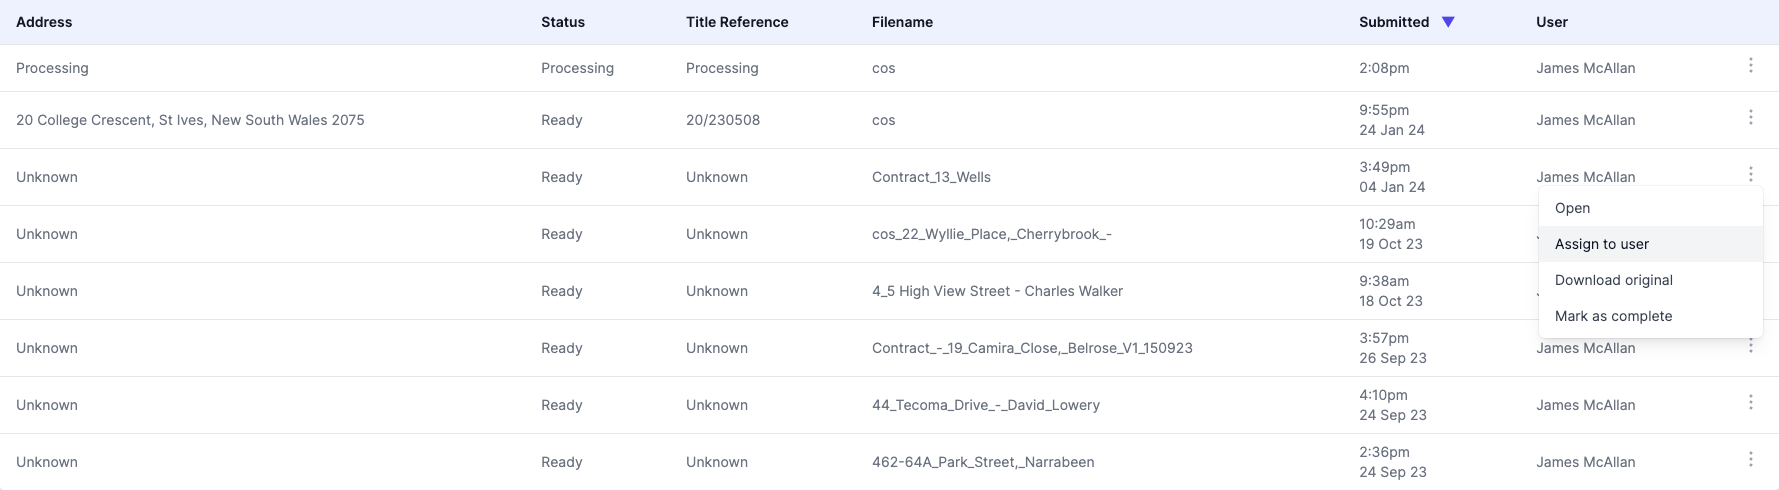Choose Mark as complete option

pyautogui.click(x=1613, y=316)
